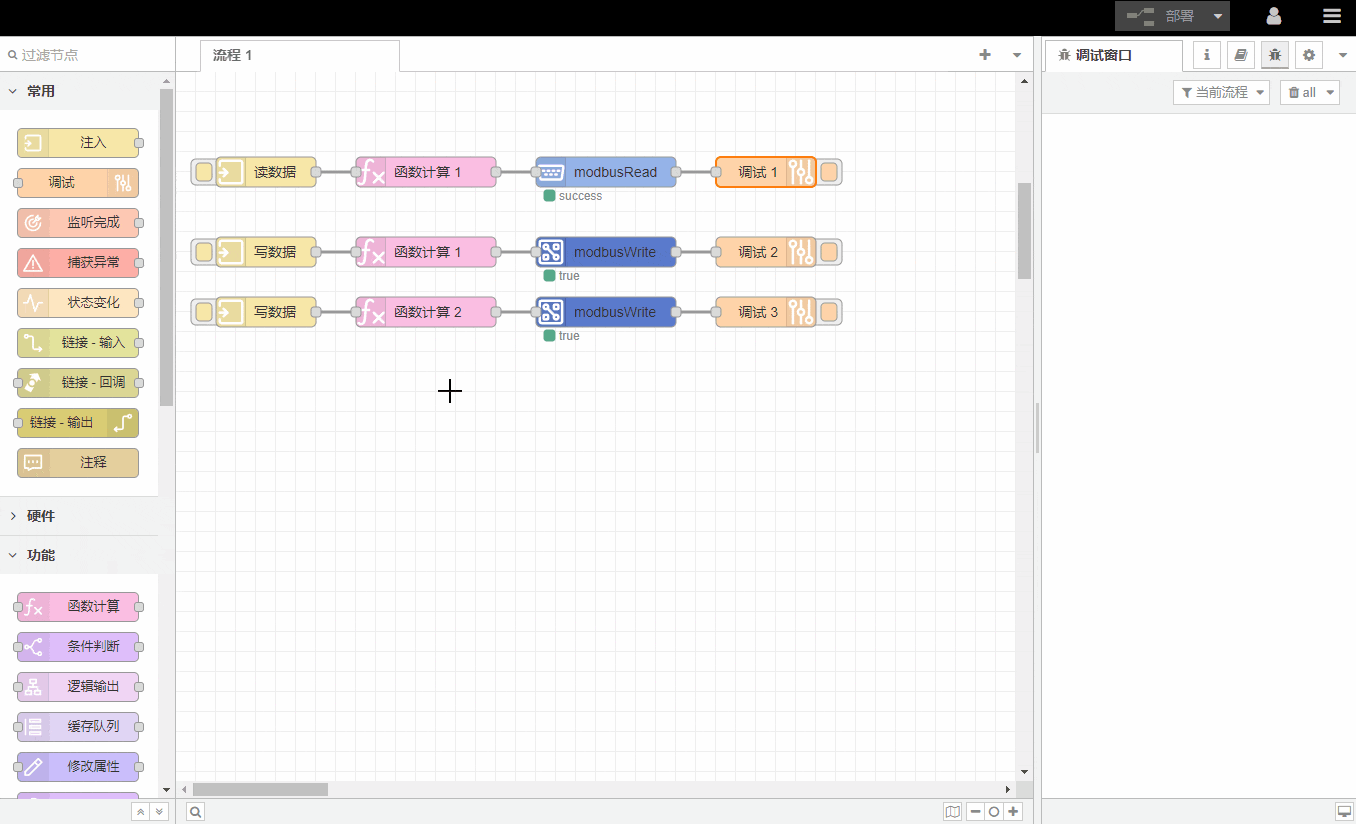Add a new flow tab
The height and width of the screenshot is (824, 1356).
pyautogui.click(x=985, y=55)
